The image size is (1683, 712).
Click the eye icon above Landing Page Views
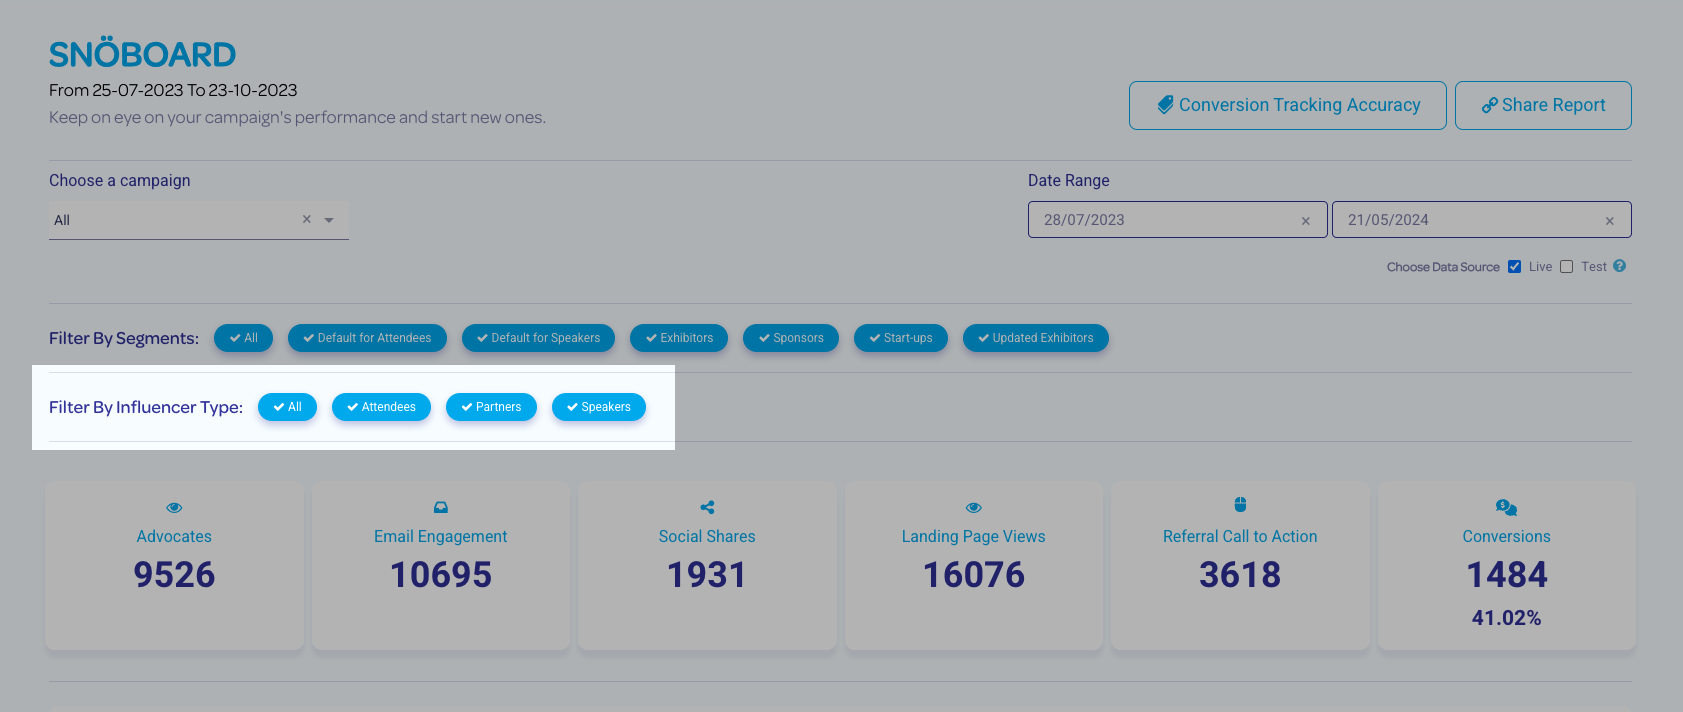973,508
